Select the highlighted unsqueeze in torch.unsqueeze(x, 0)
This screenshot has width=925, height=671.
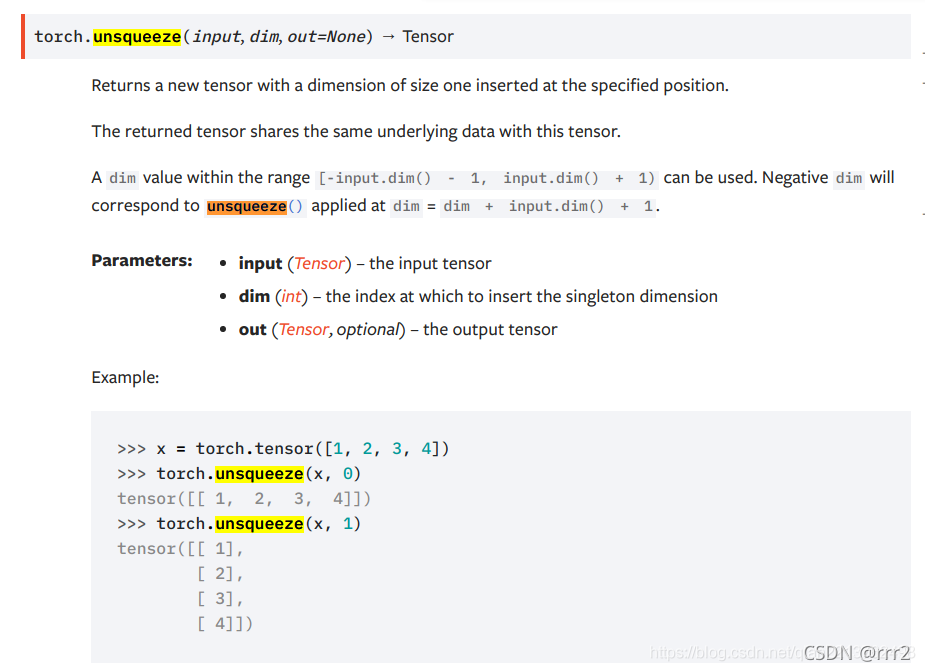259,473
